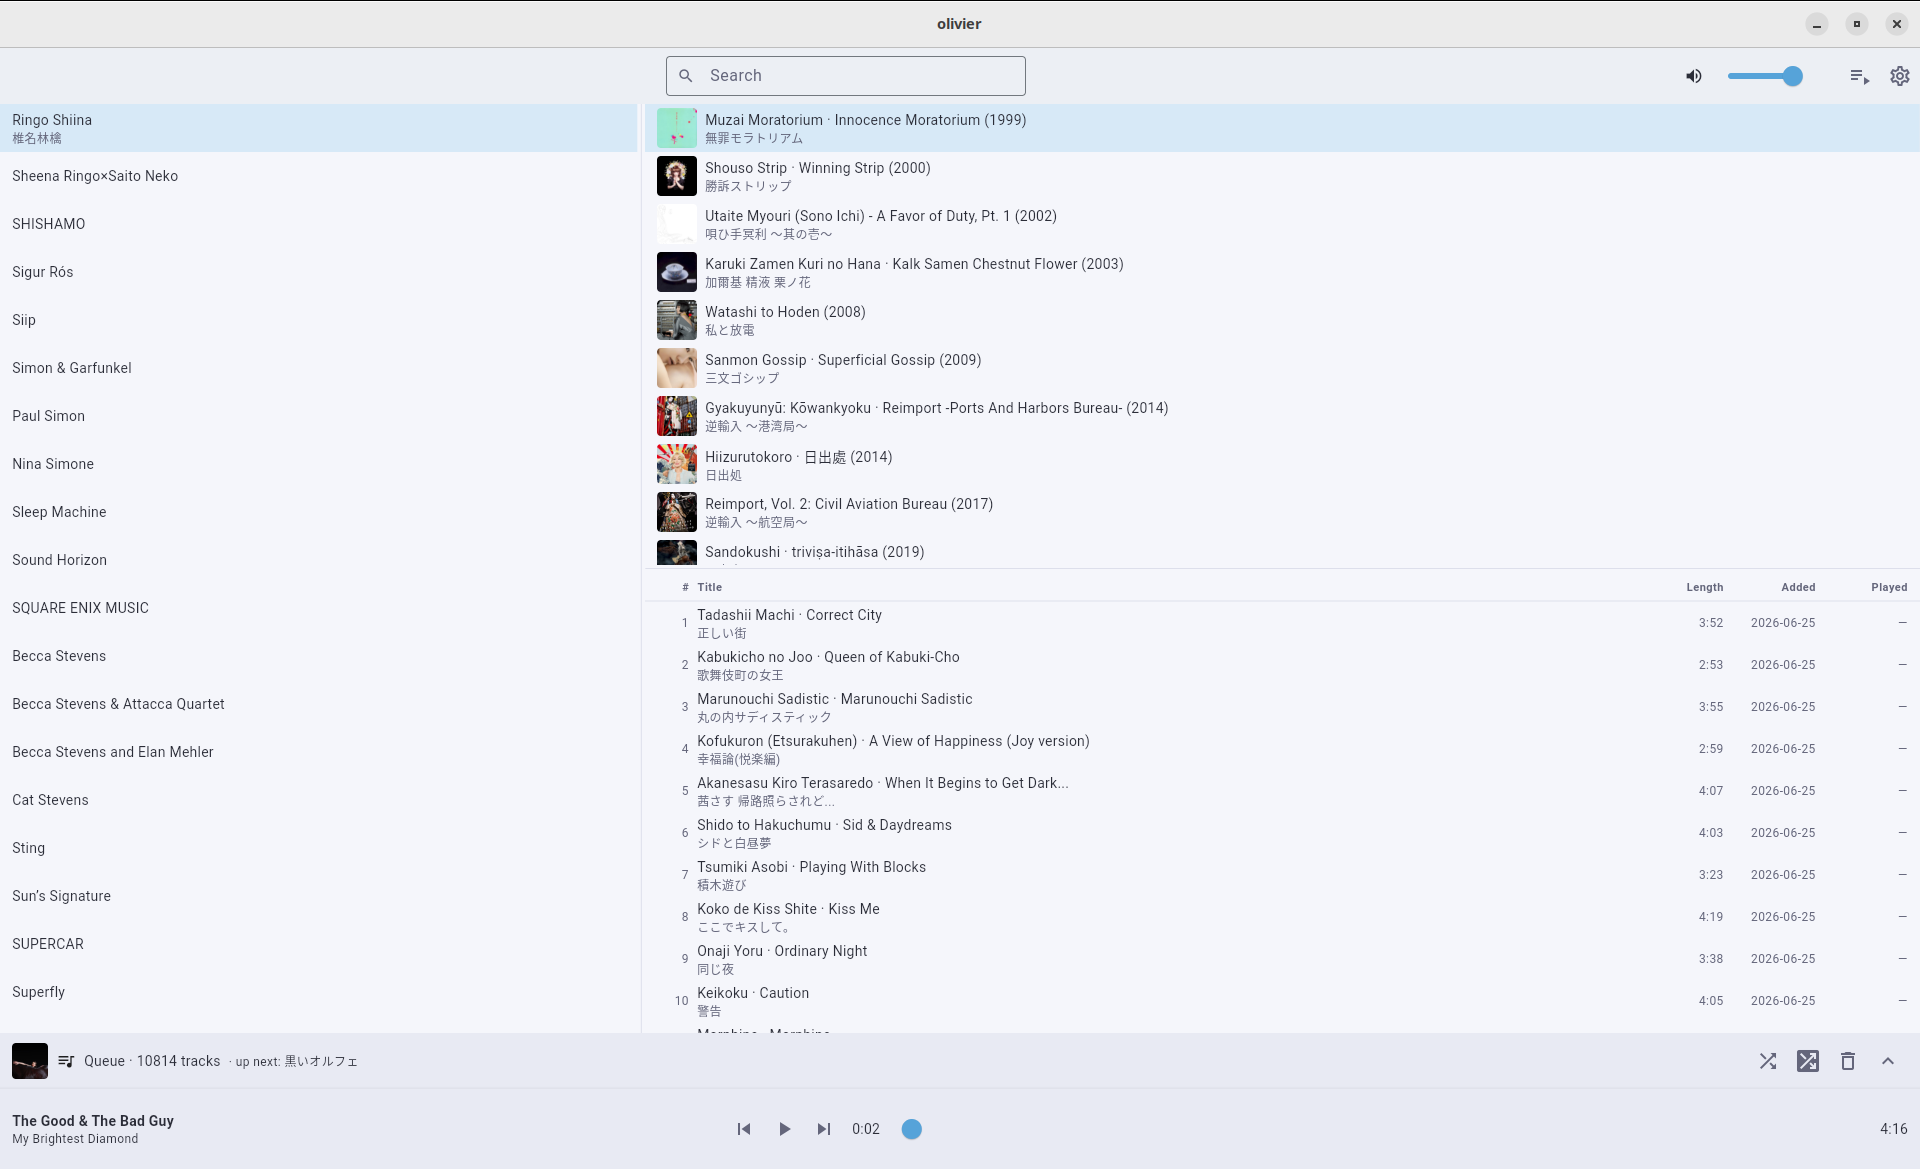Select artist Sheena Ringo×Saito Neko
Viewport: 1920px width, 1169px height.
[x=318, y=176]
